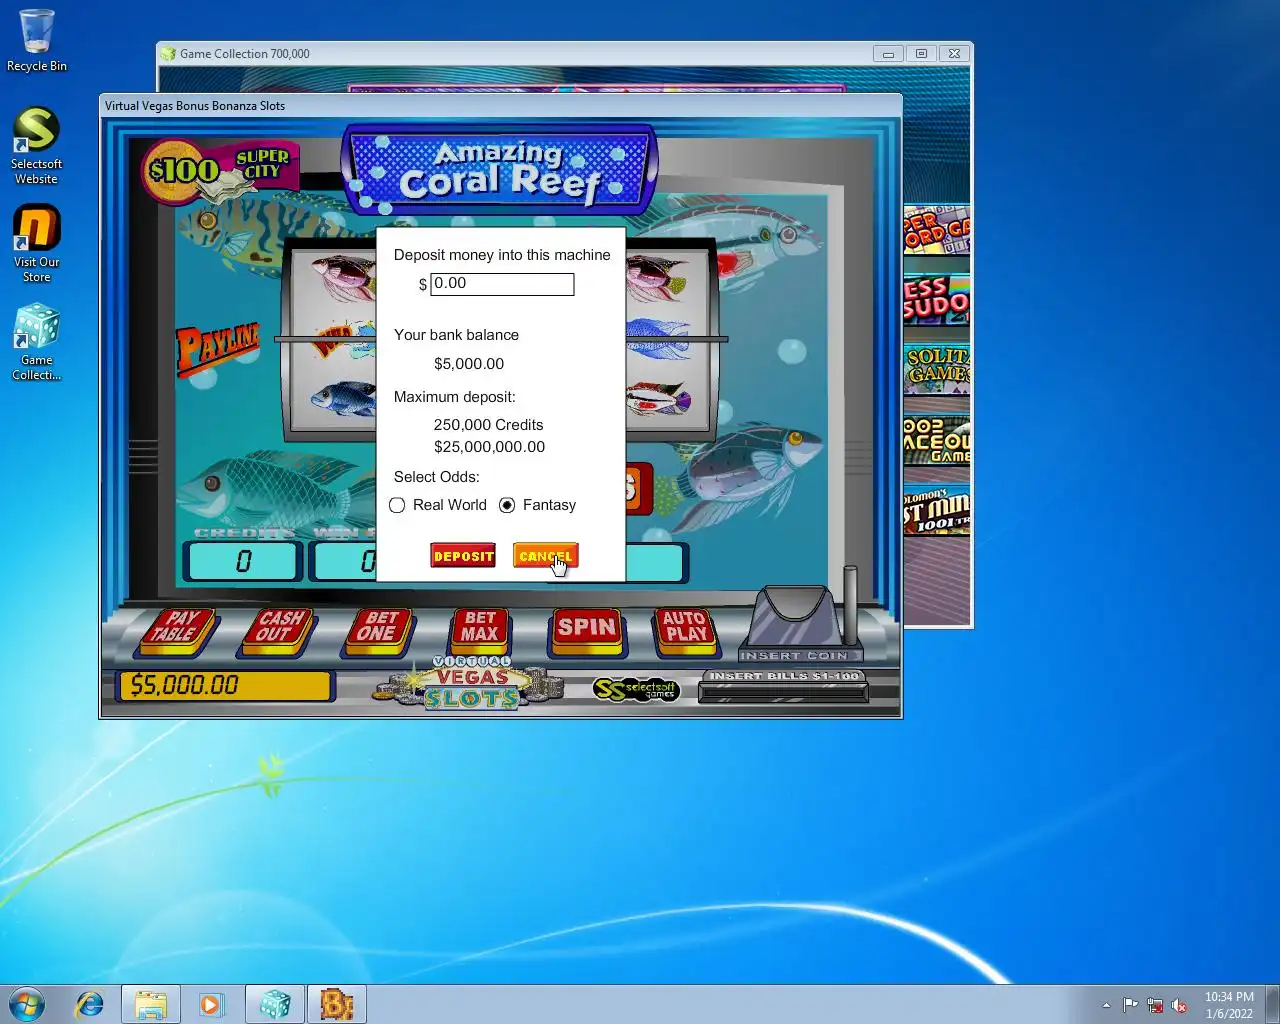Click the Amazing Coral Reef title sign
The width and height of the screenshot is (1280, 1024).
(x=500, y=168)
